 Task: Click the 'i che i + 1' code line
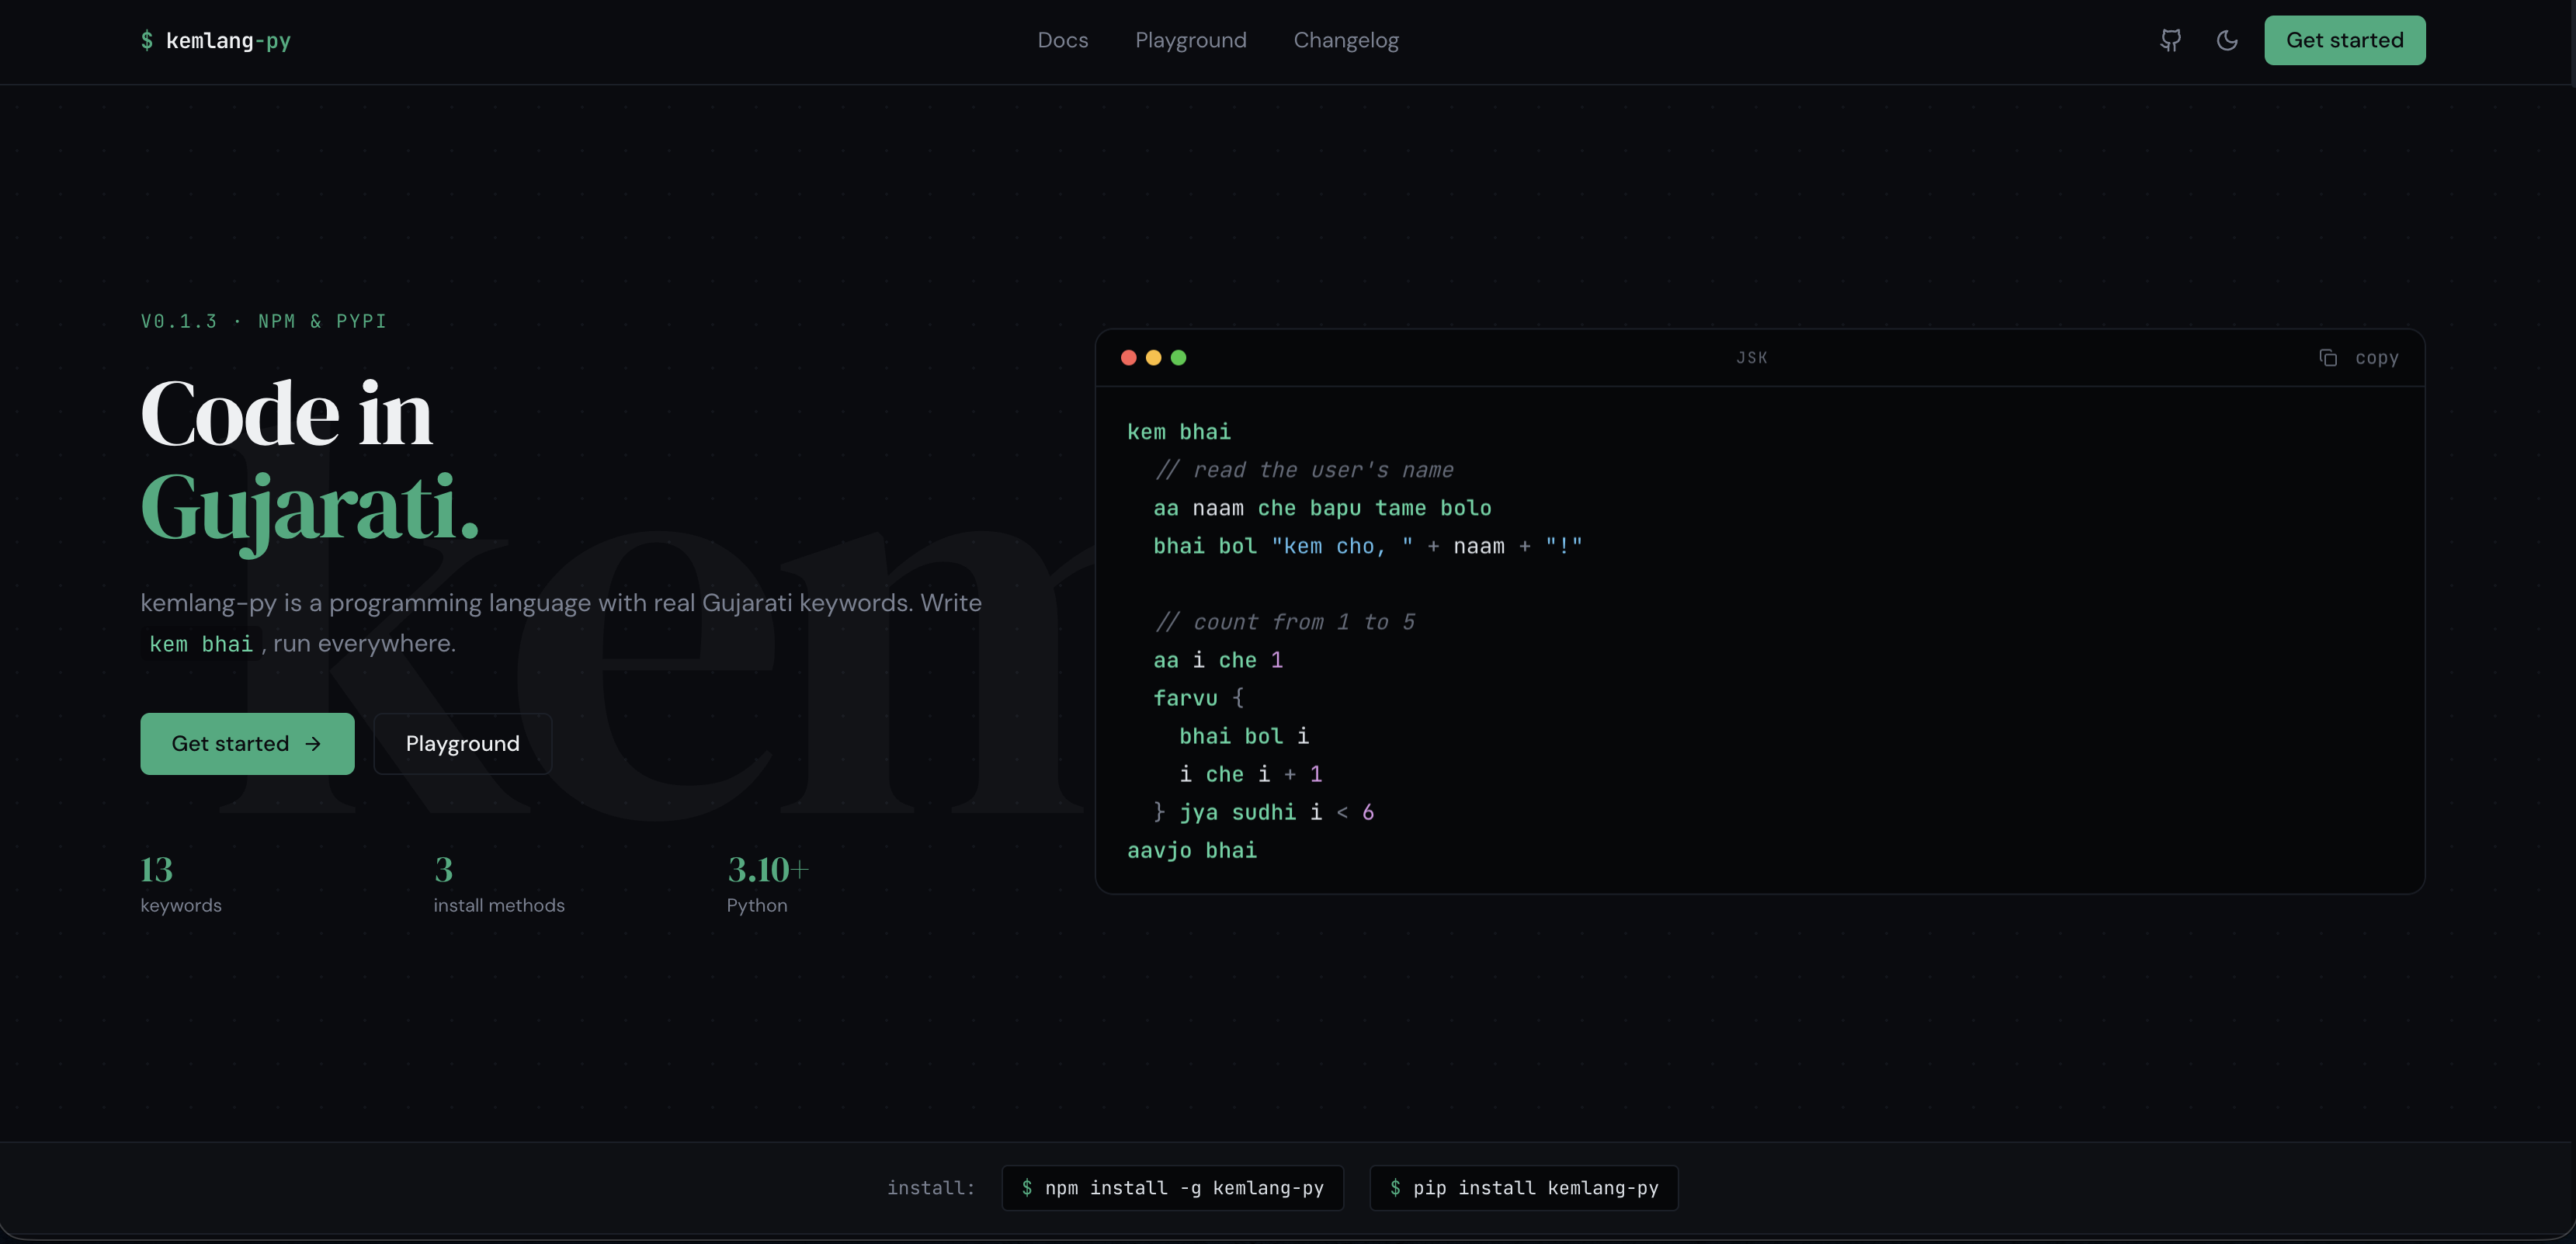pyautogui.click(x=1250, y=774)
